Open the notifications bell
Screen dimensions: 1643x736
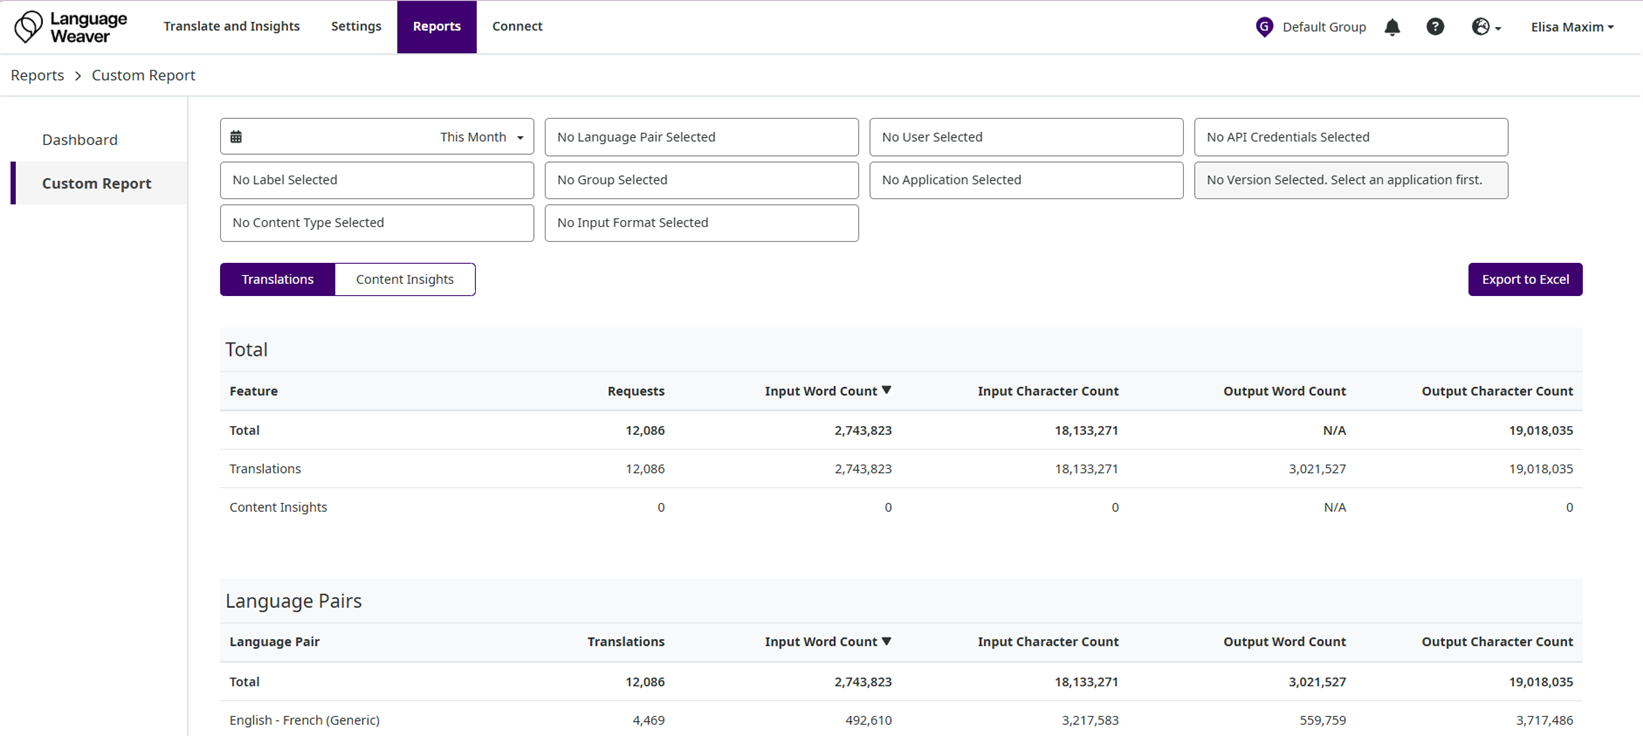tap(1392, 27)
